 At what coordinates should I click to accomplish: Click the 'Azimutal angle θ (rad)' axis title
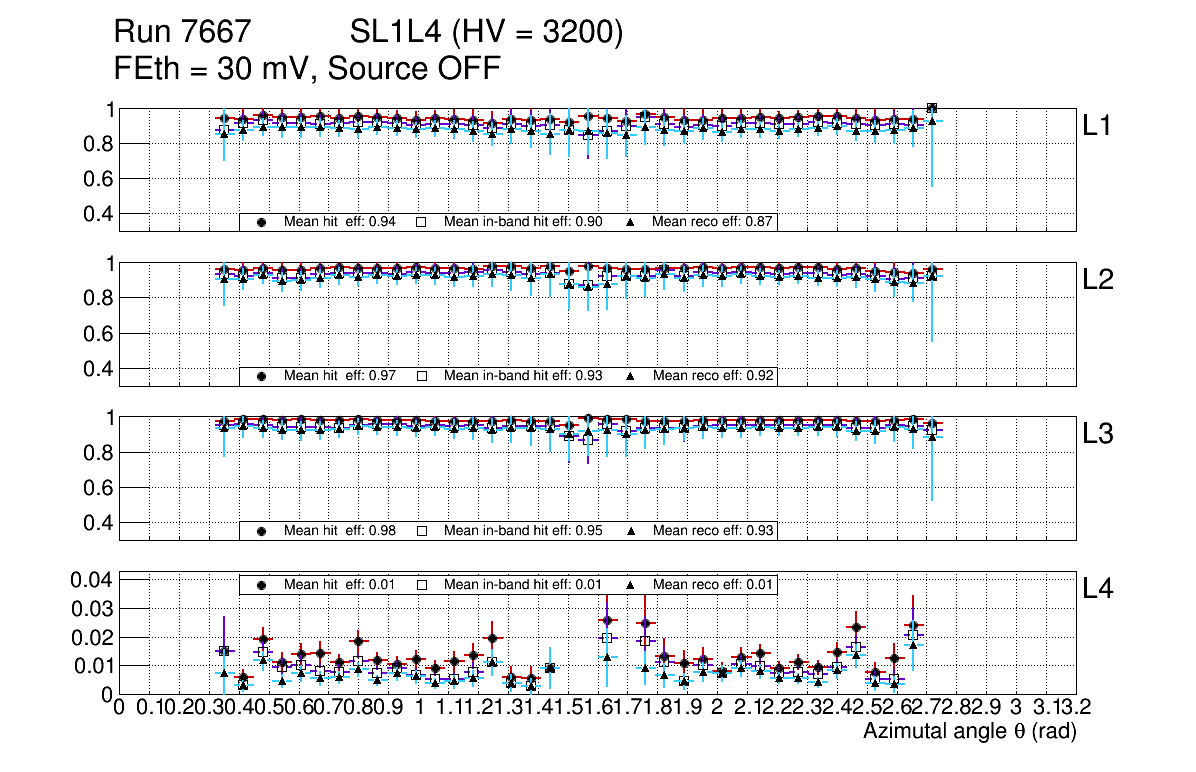[x=969, y=733]
